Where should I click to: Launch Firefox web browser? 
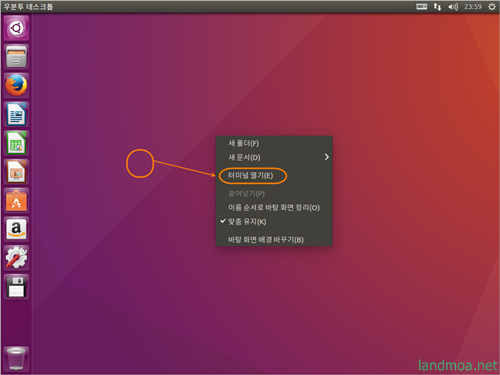16,86
